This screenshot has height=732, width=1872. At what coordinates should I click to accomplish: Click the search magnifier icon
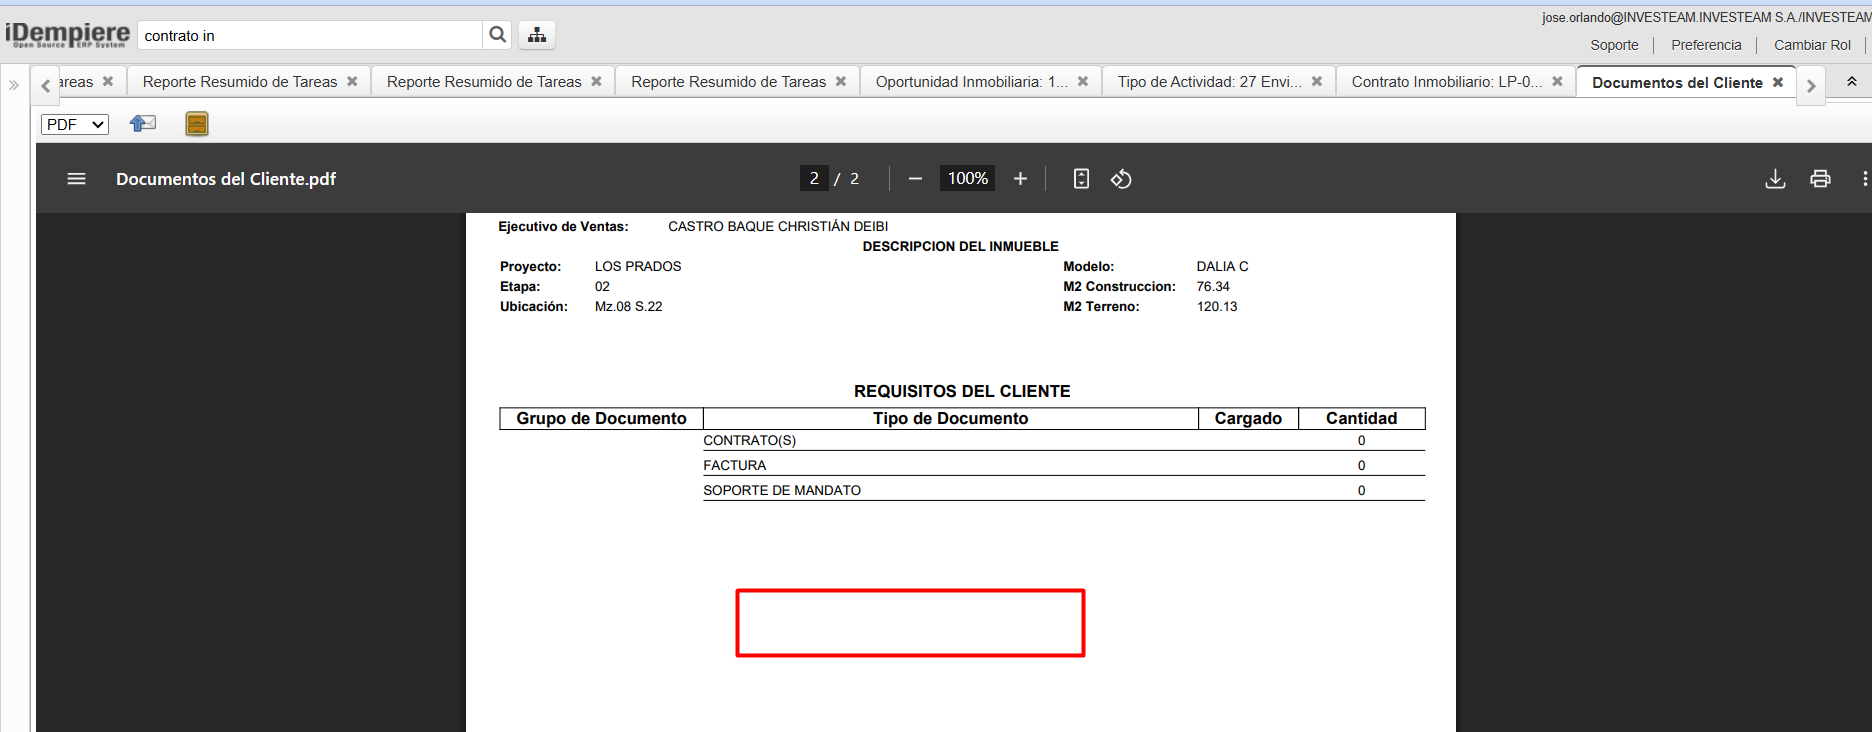(x=497, y=35)
